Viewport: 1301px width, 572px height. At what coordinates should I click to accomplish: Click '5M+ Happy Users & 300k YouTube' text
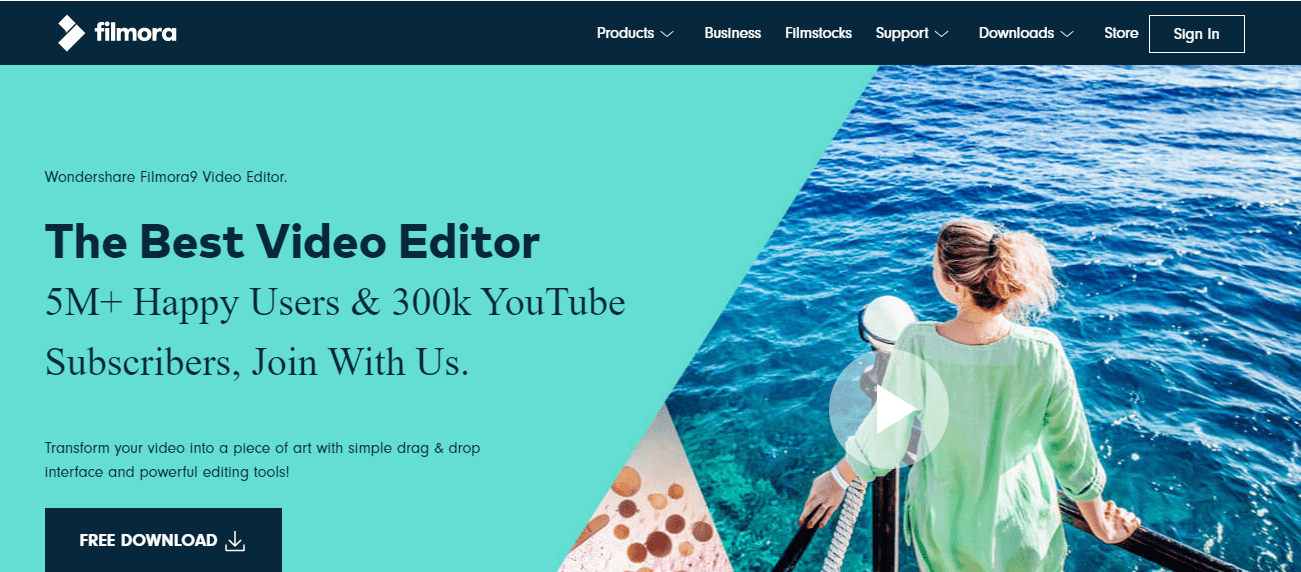(x=335, y=302)
